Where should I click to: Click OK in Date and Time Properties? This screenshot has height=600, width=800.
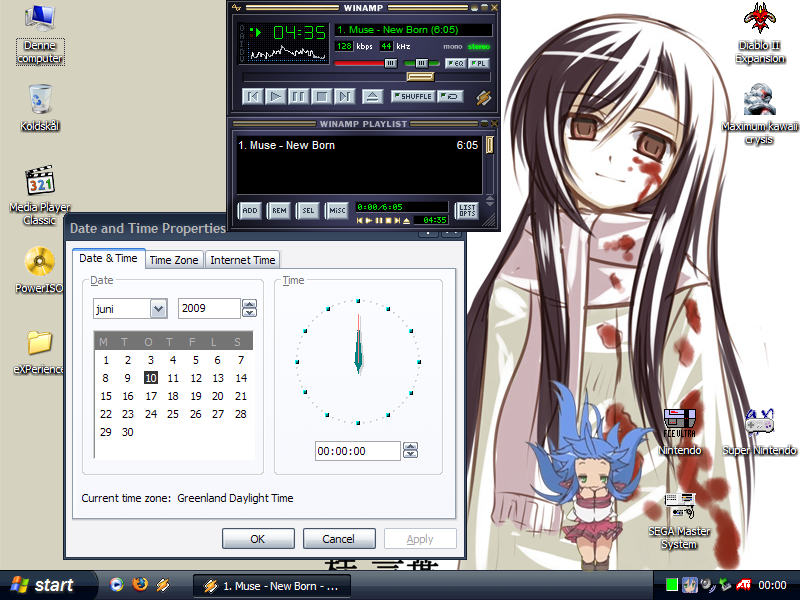click(x=258, y=539)
